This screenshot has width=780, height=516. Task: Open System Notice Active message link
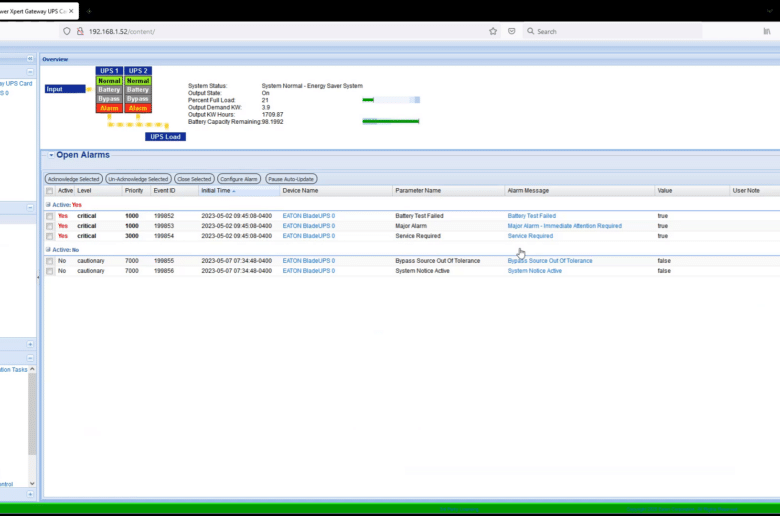coord(534,271)
